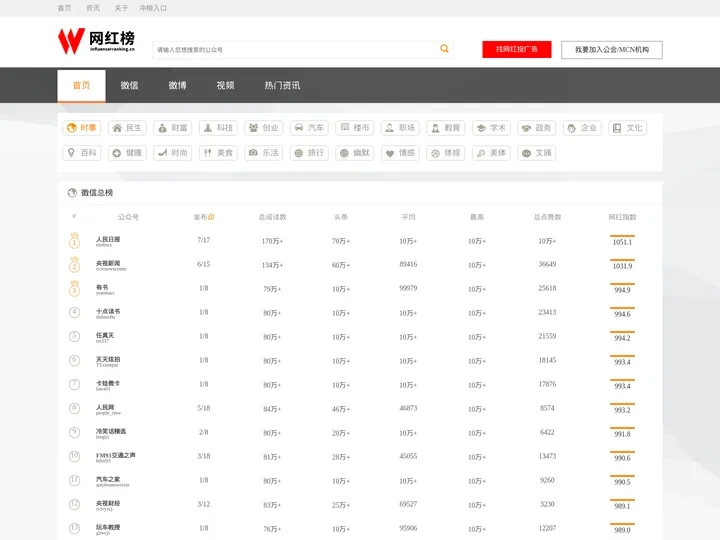Screen dimensions: 720x540
Task: Open the 人民日报 account entry
Action: click(x=108, y=241)
